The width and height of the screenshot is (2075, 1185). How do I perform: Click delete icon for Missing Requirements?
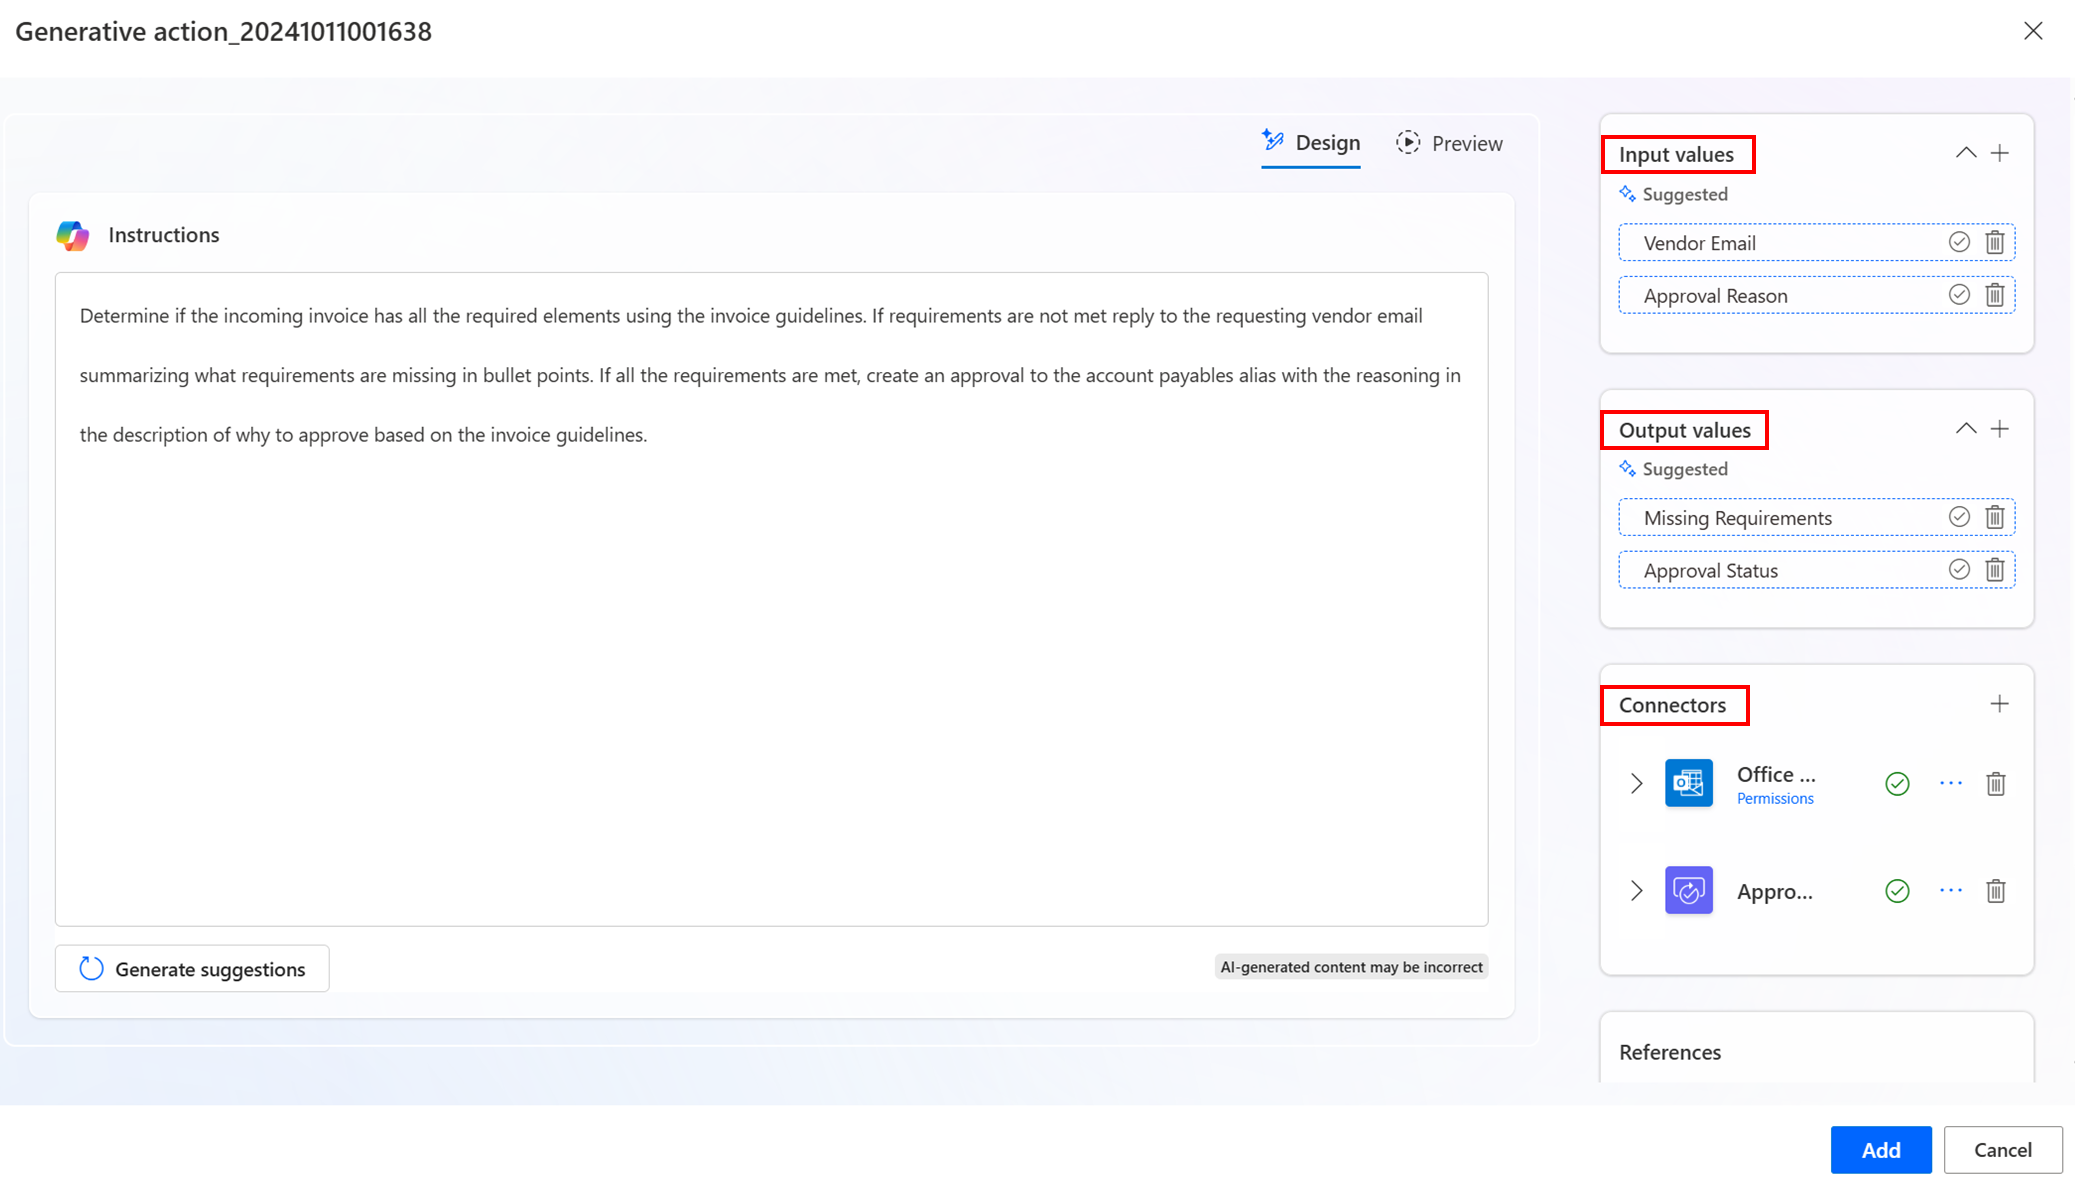(1995, 516)
